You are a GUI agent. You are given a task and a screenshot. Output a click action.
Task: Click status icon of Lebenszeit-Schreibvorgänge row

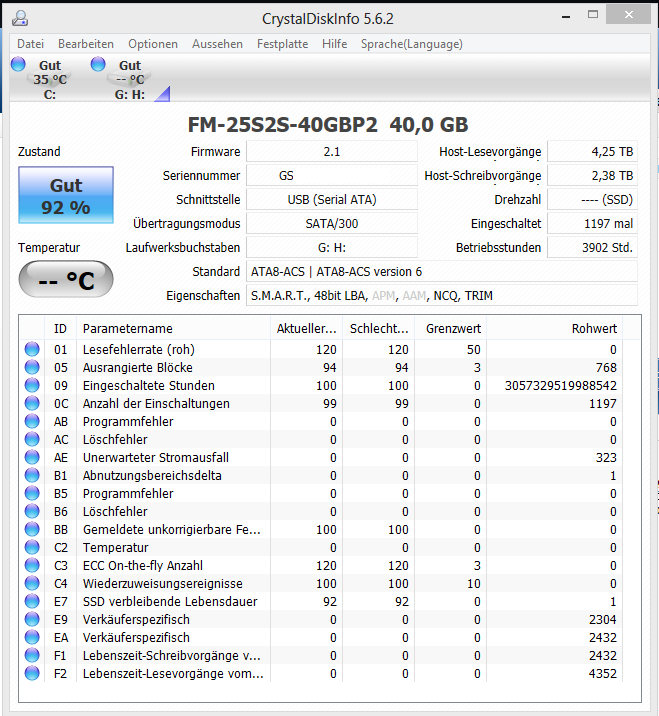point(32,655)
